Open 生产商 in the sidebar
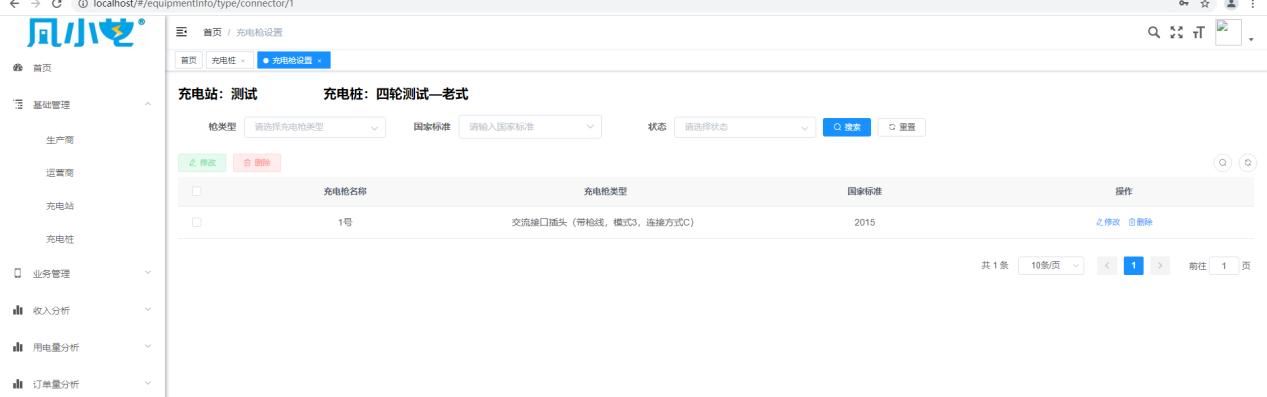This screenshot has height=397, width=1267. click(59, 140)
